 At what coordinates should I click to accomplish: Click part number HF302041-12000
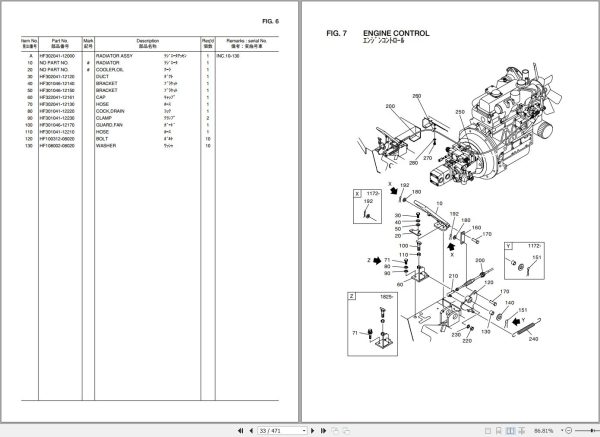point(57,56)
